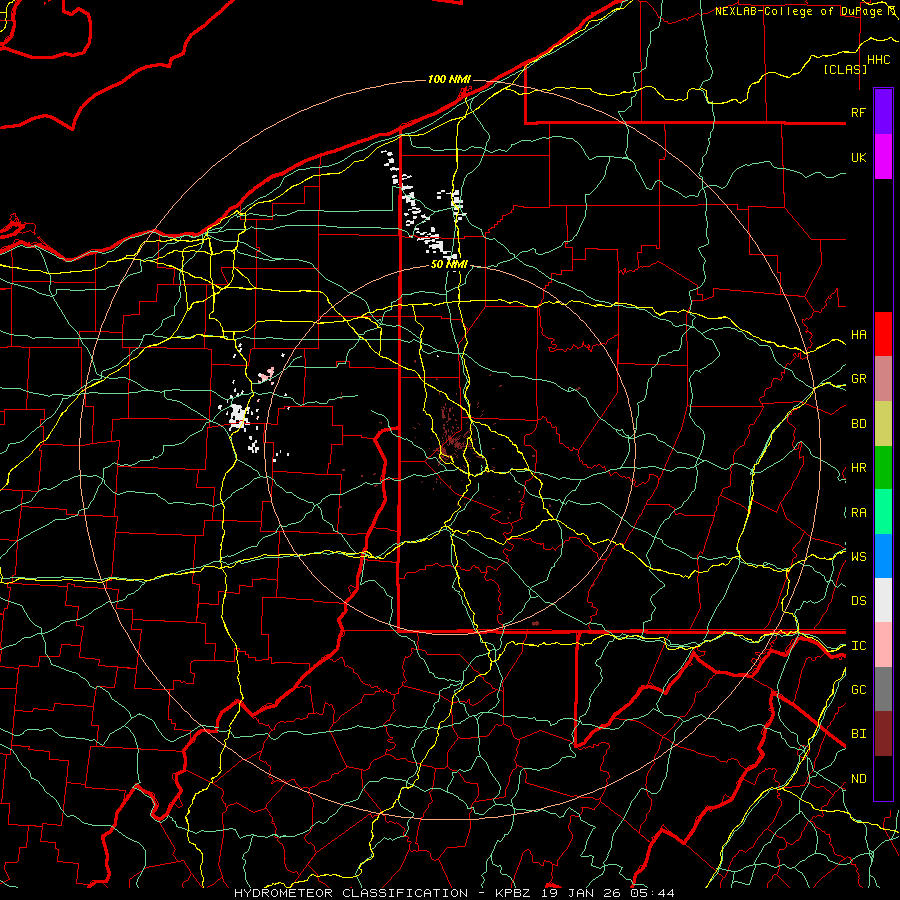This screenshot has height=900, width=900.
Task: Click the KPBZ station identifier
Action: pyautogui.click(x=513, y=893)
